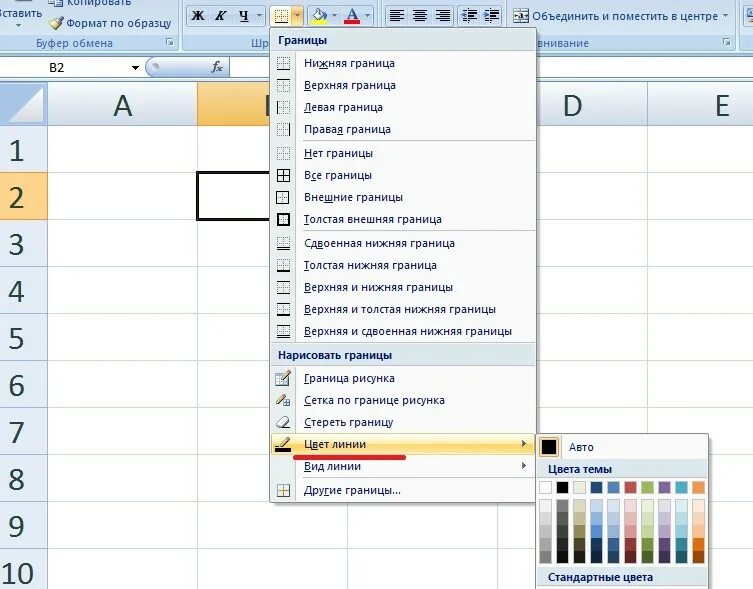This screenshot has width=753, height=589.
Task: Increase indent icon in ribbon
Action: pos(491,16)
